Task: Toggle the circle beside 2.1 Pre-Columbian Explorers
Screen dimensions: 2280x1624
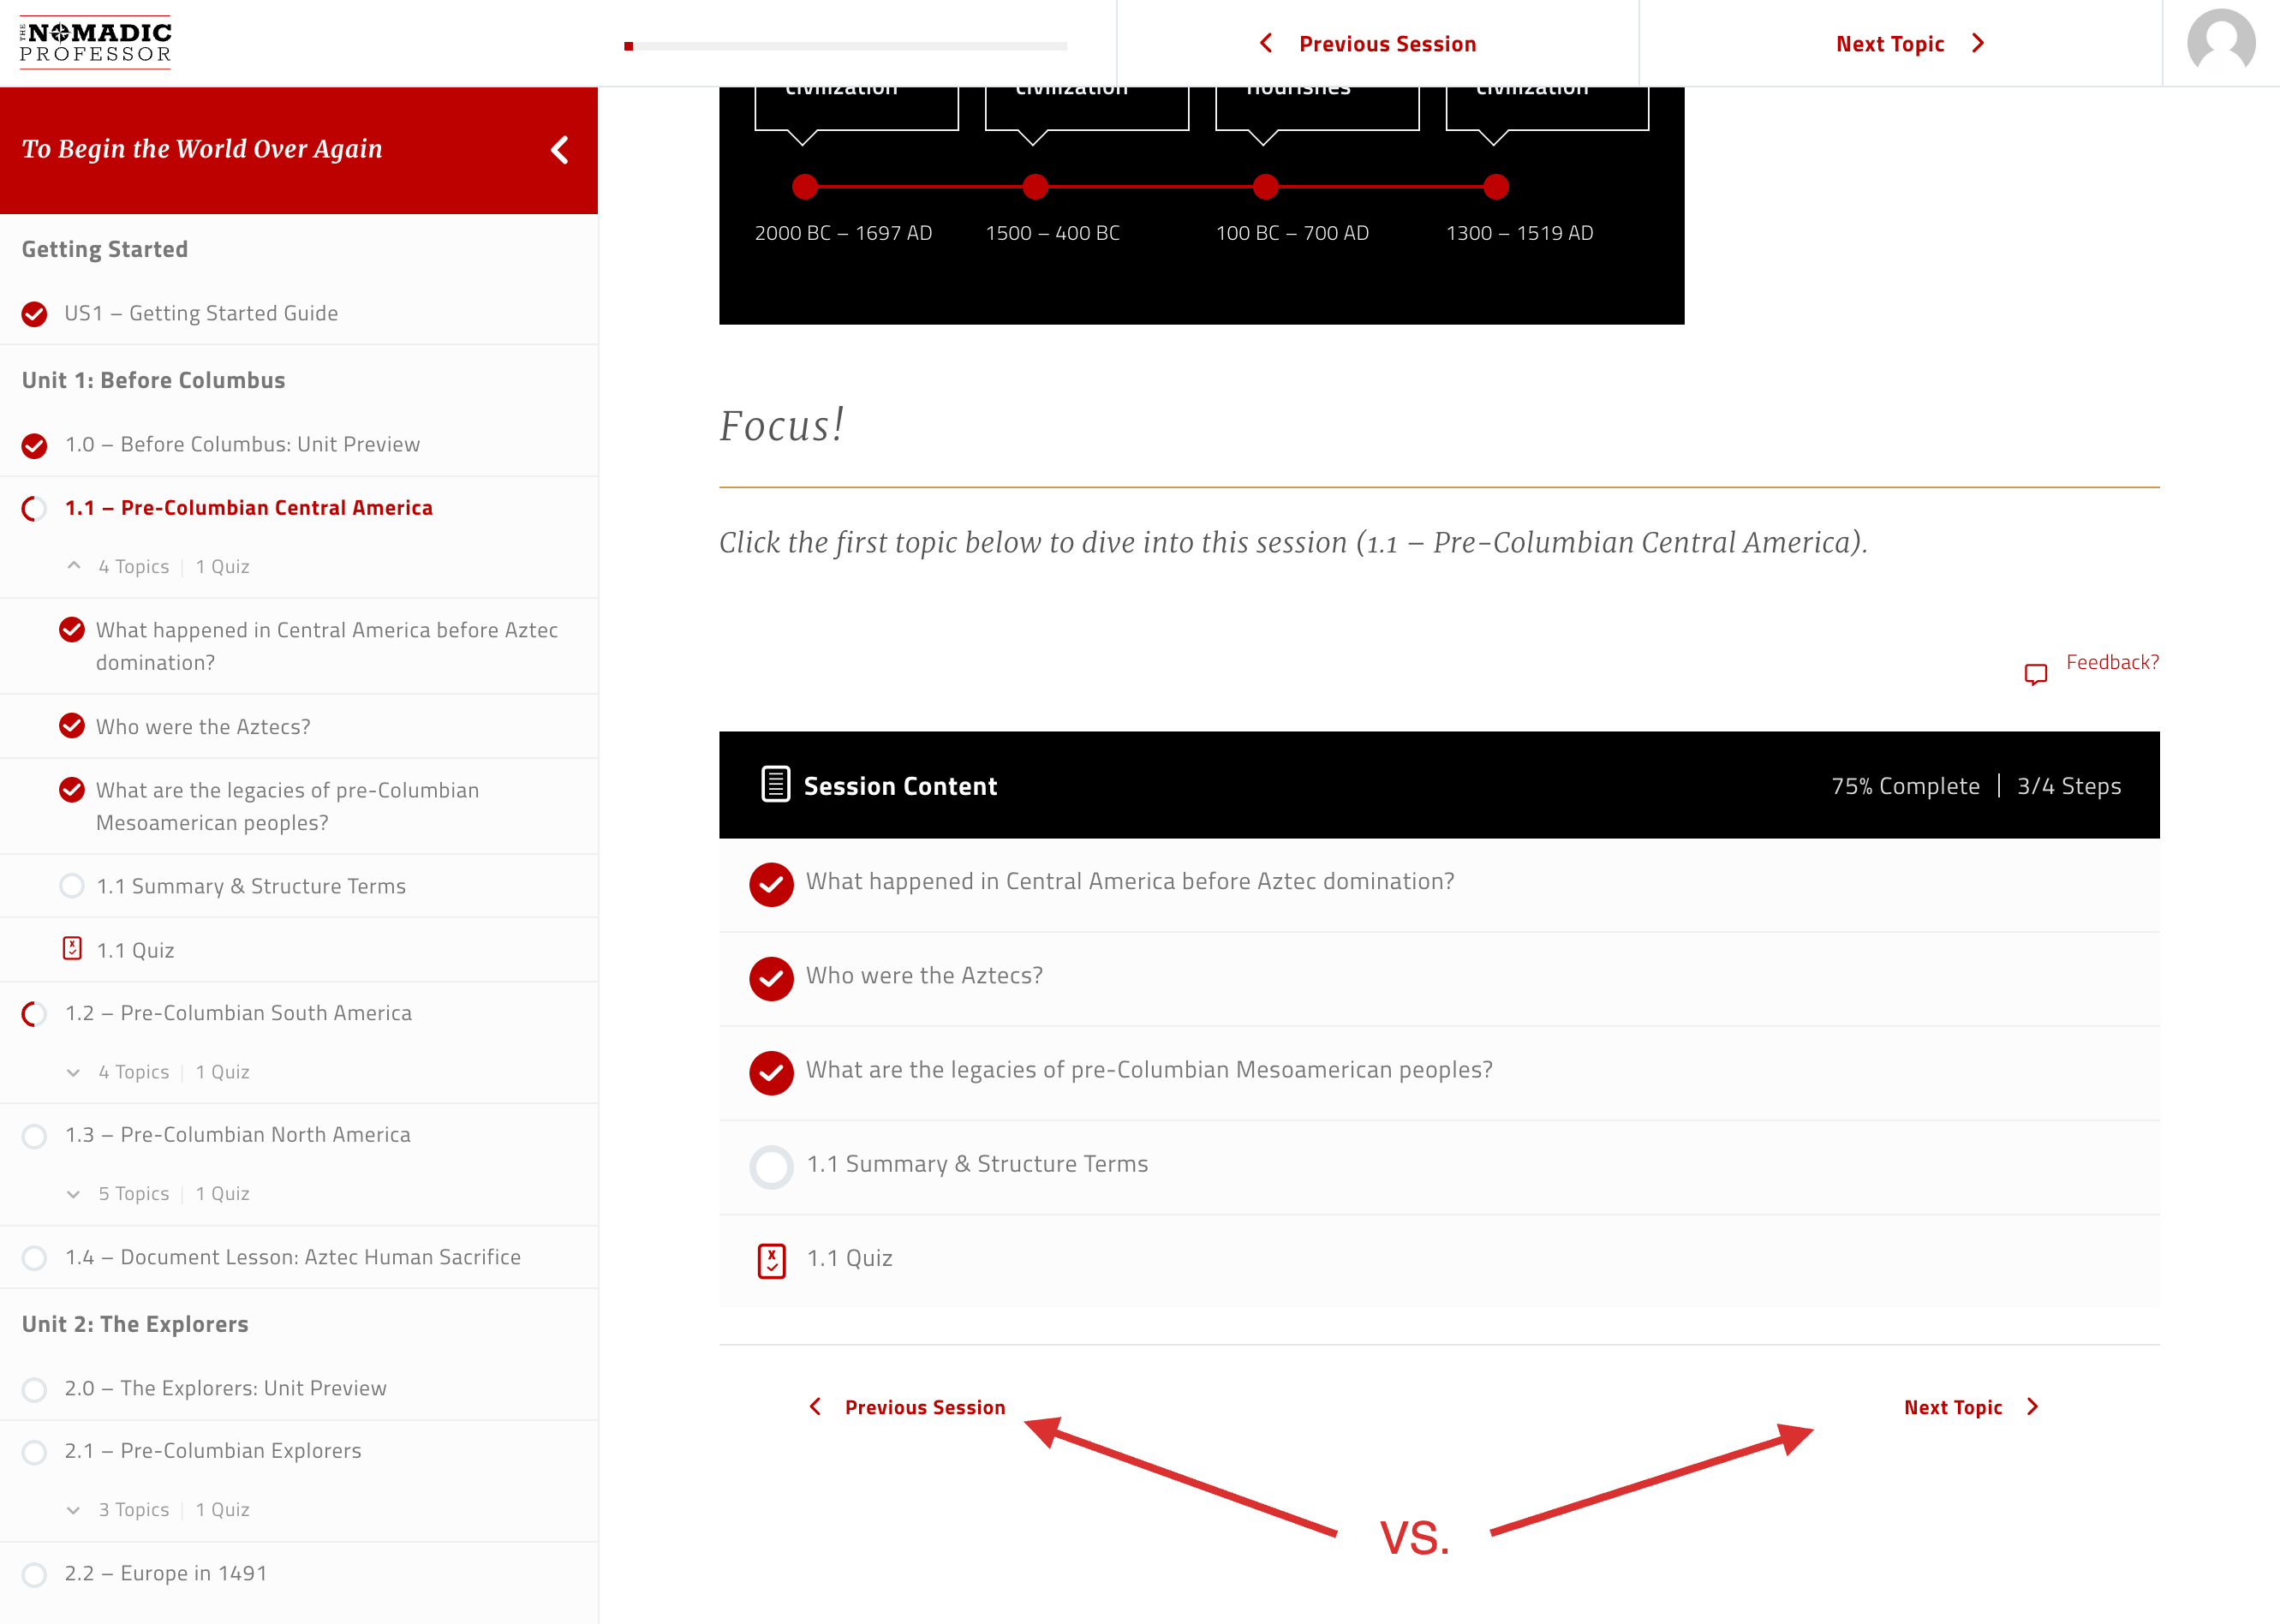Action: point(34,1452)
